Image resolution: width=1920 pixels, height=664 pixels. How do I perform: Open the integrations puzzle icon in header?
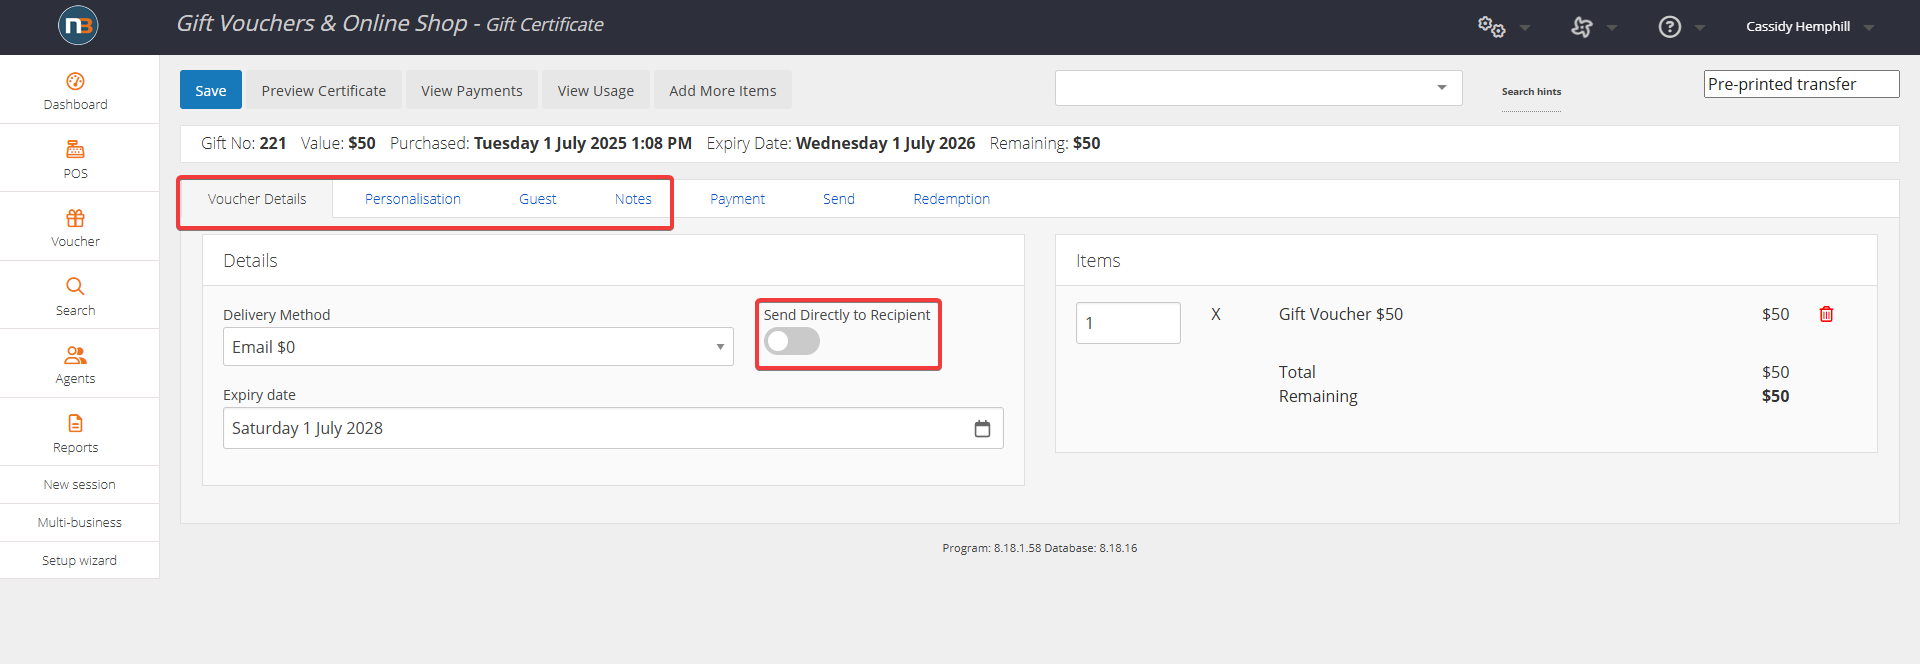pos(1581,27)
